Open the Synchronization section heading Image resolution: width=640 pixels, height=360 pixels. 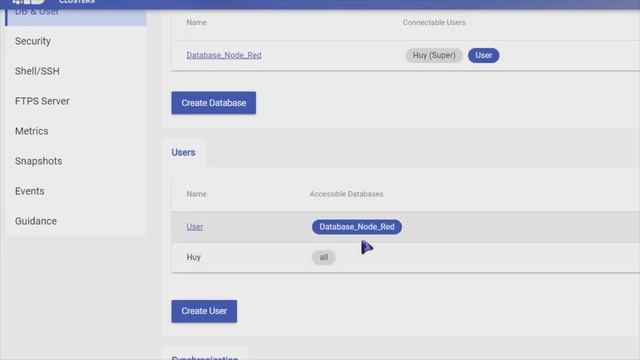coord(204,357)
